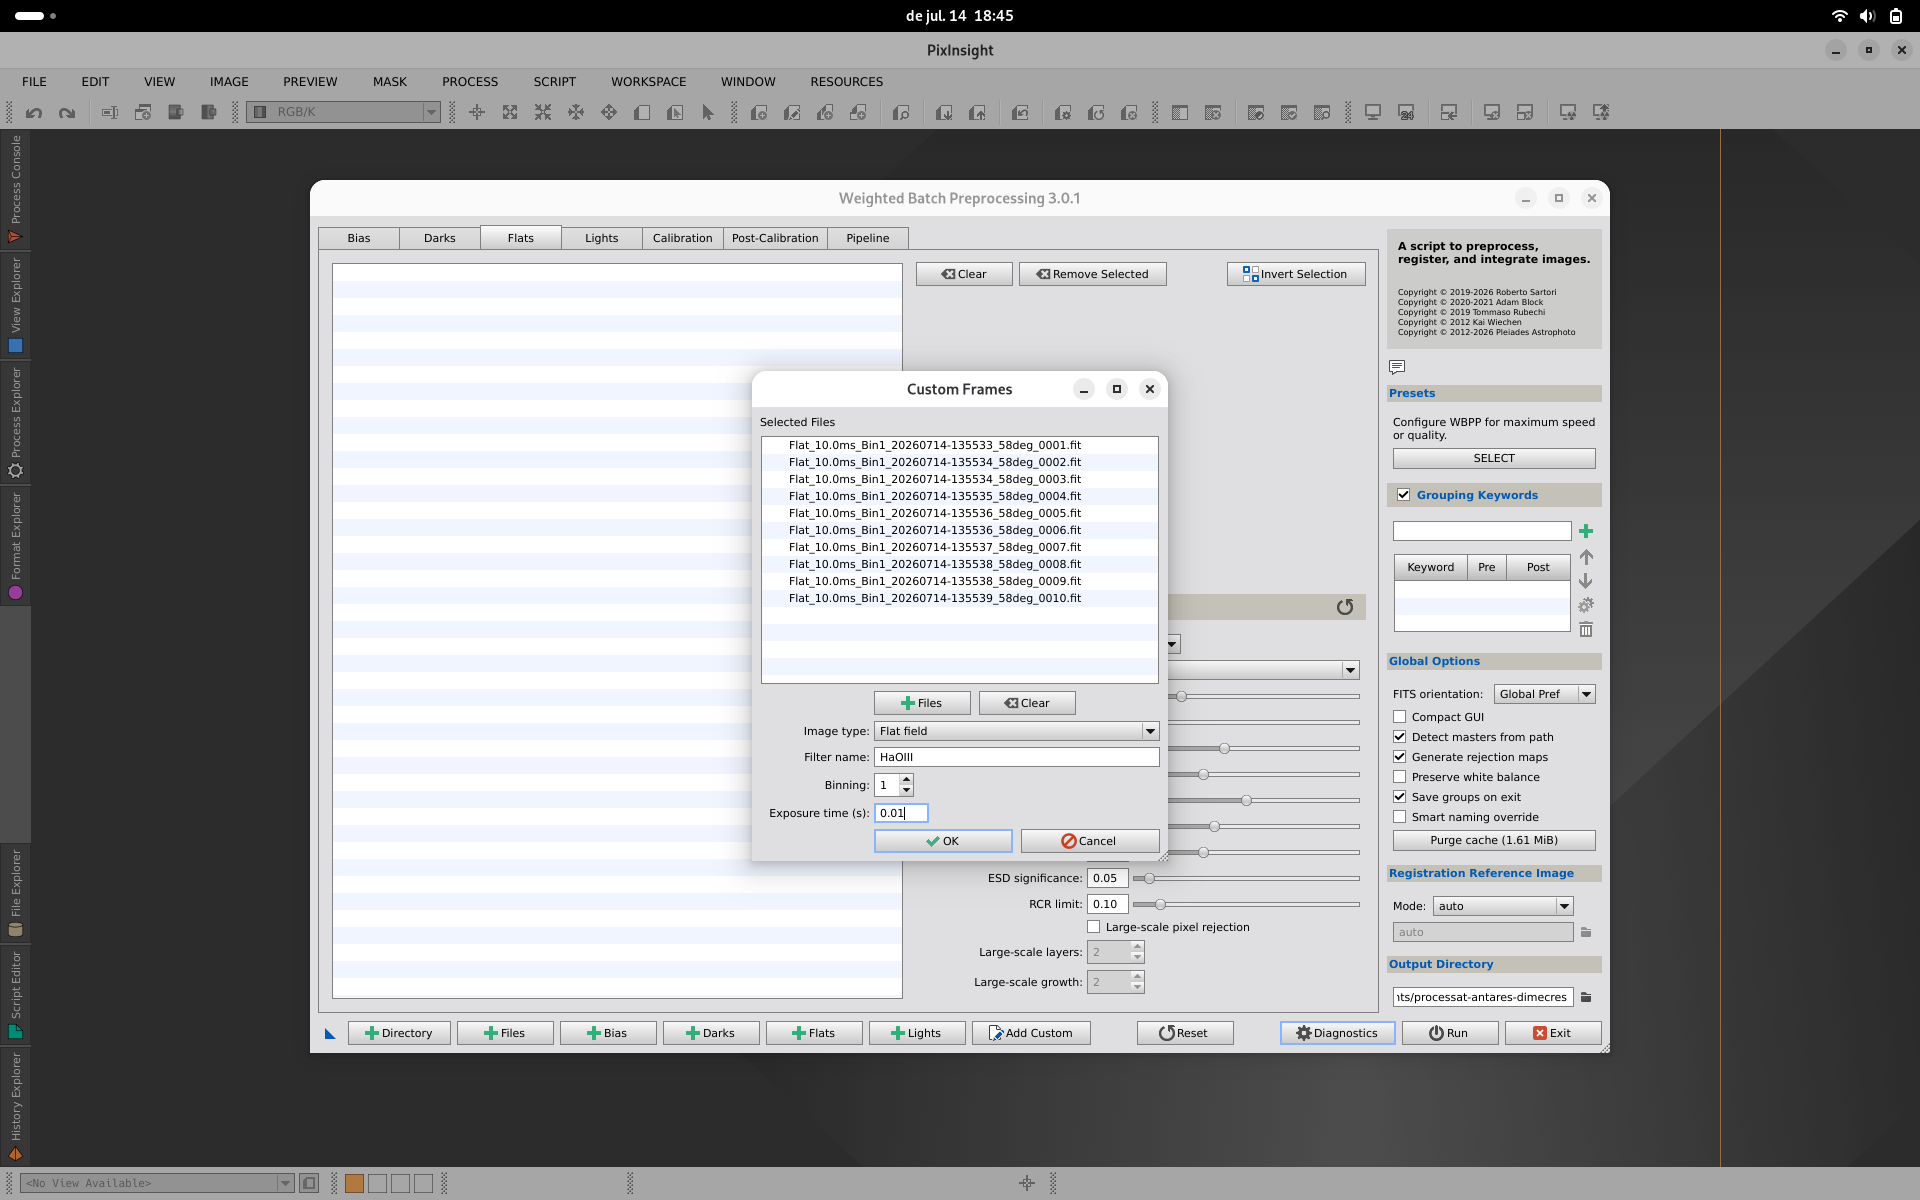This screenshot has height=1200, width=1920.
Task: Open the PROCESS menu
Action: pyautogui.click(x=470, y=82)
